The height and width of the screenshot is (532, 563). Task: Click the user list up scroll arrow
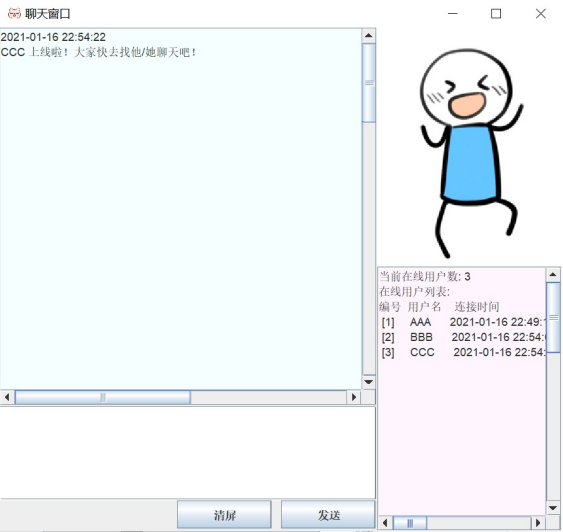tap(553, 275)
